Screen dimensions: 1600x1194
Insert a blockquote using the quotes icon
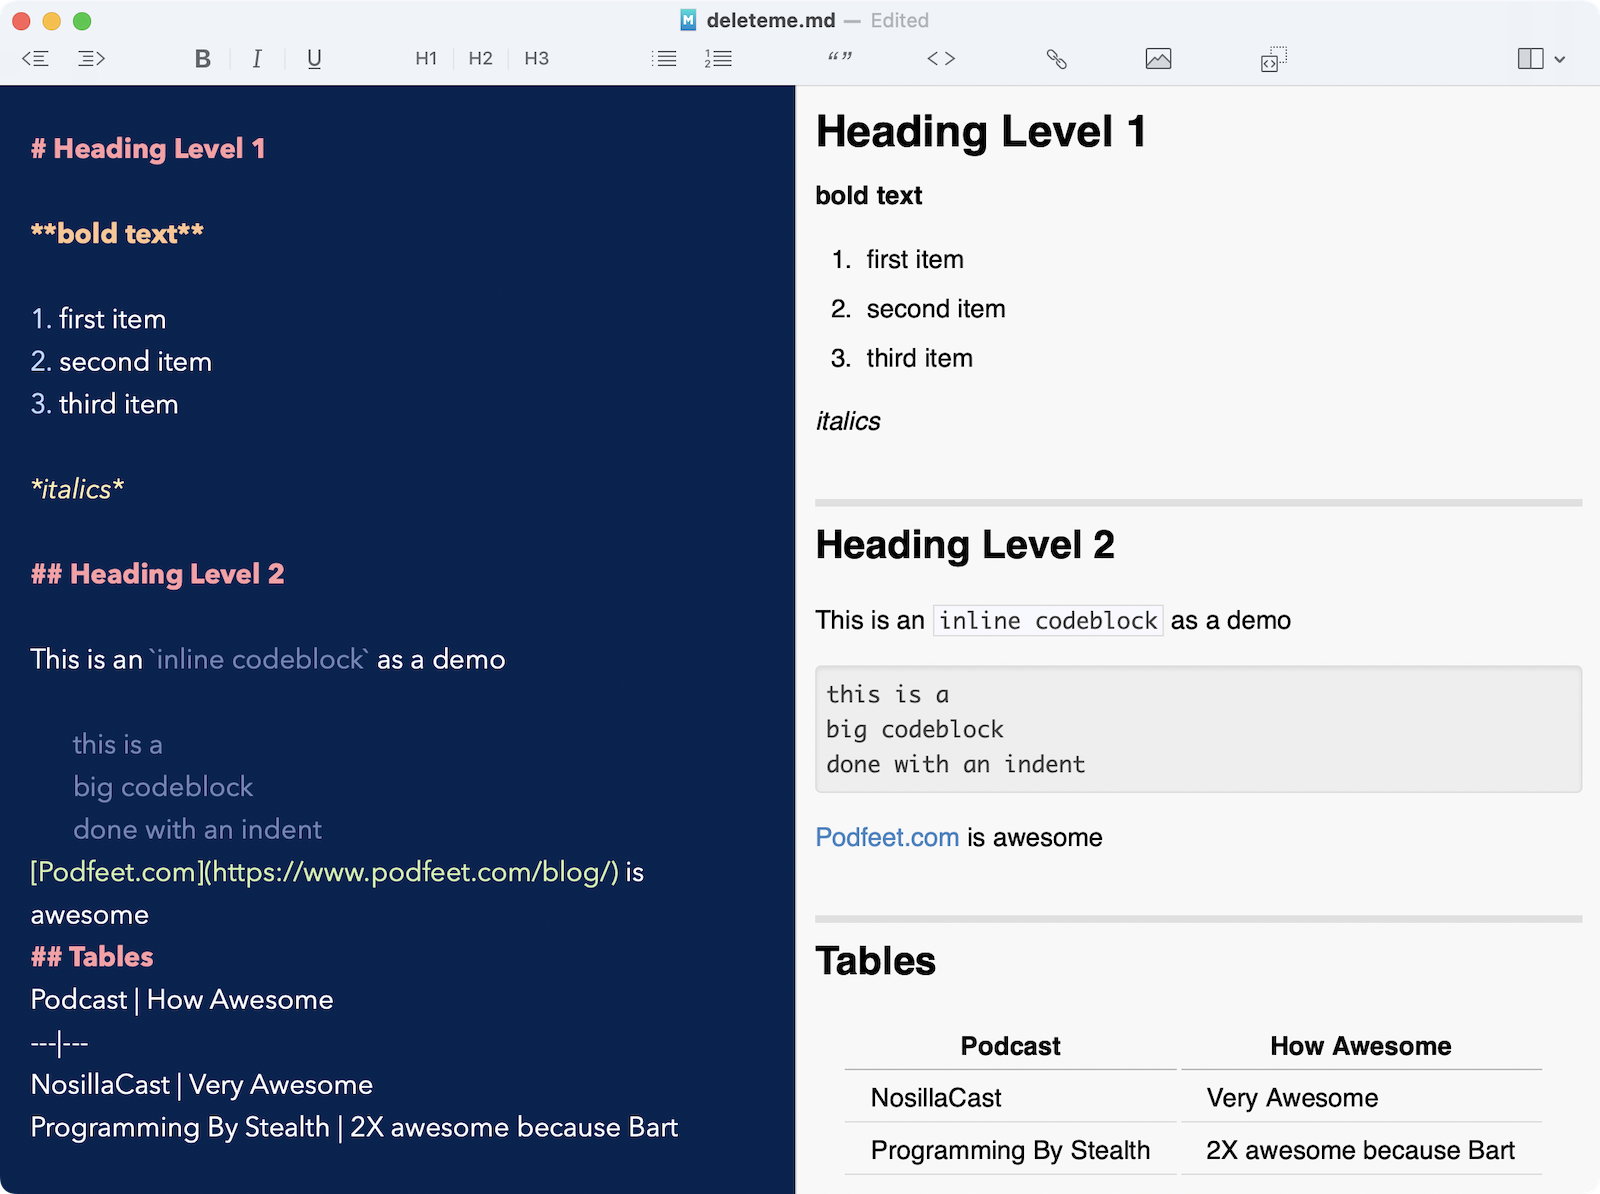[840, 59]
